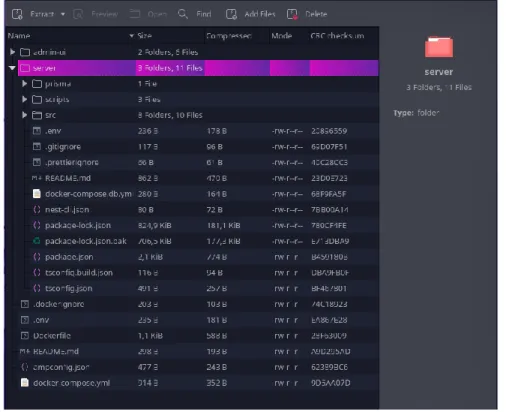Click the Find magnifier icon
Image resolution: width=506 pixels, height=412 pixels.
183,14
